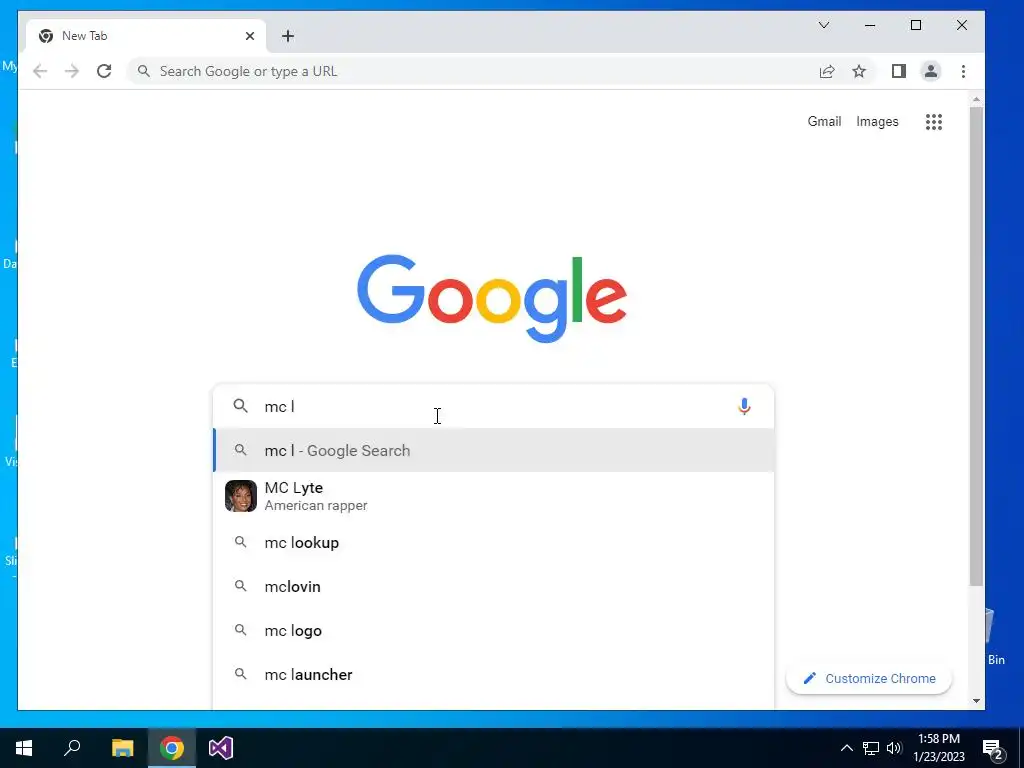
Task: Click the search magnifier in the search box
Action: tap(240, 406)
